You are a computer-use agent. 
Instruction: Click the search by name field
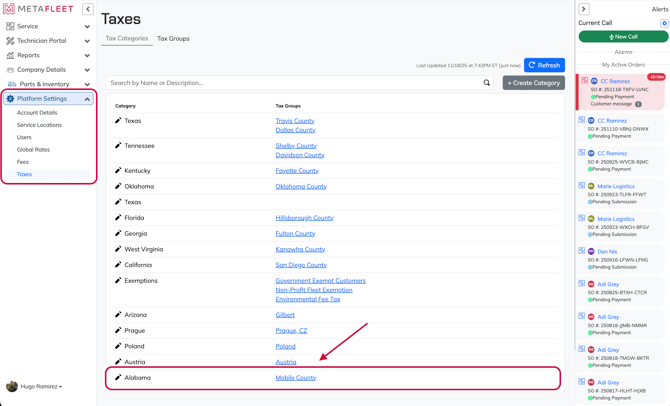pyautogui.click(x=295, y=83)
